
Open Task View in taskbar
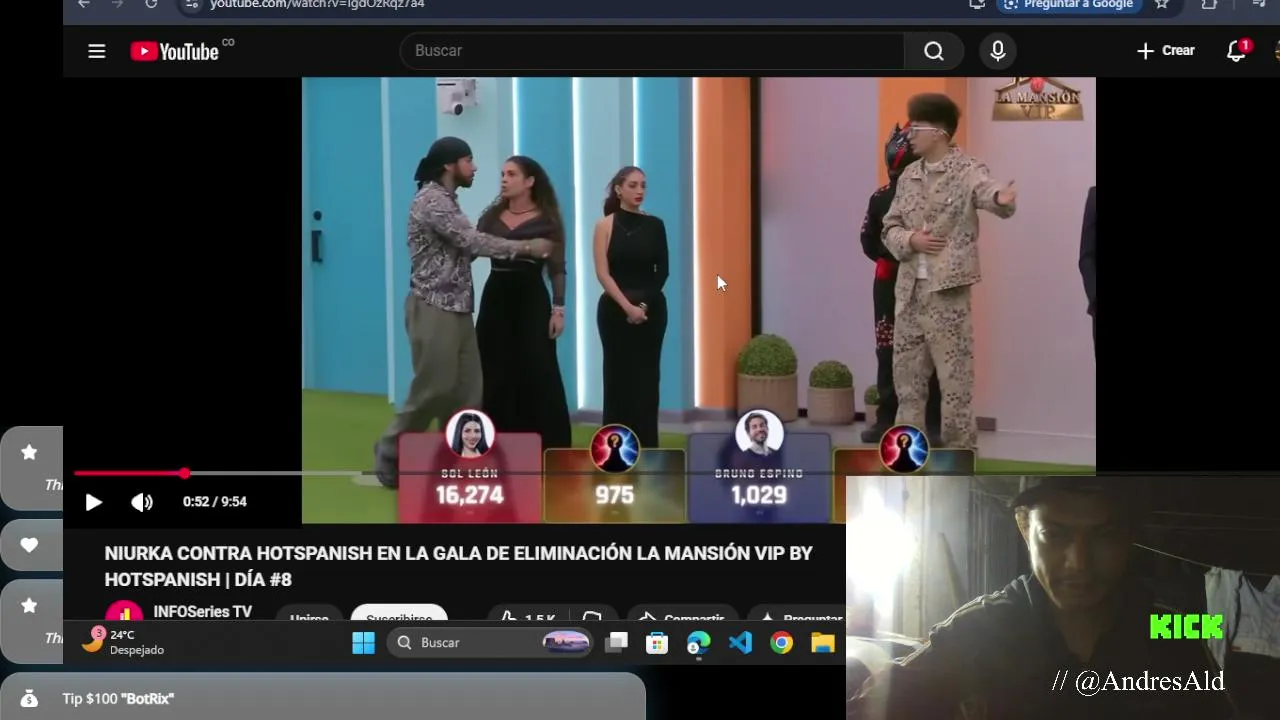(x=617, y=643)
